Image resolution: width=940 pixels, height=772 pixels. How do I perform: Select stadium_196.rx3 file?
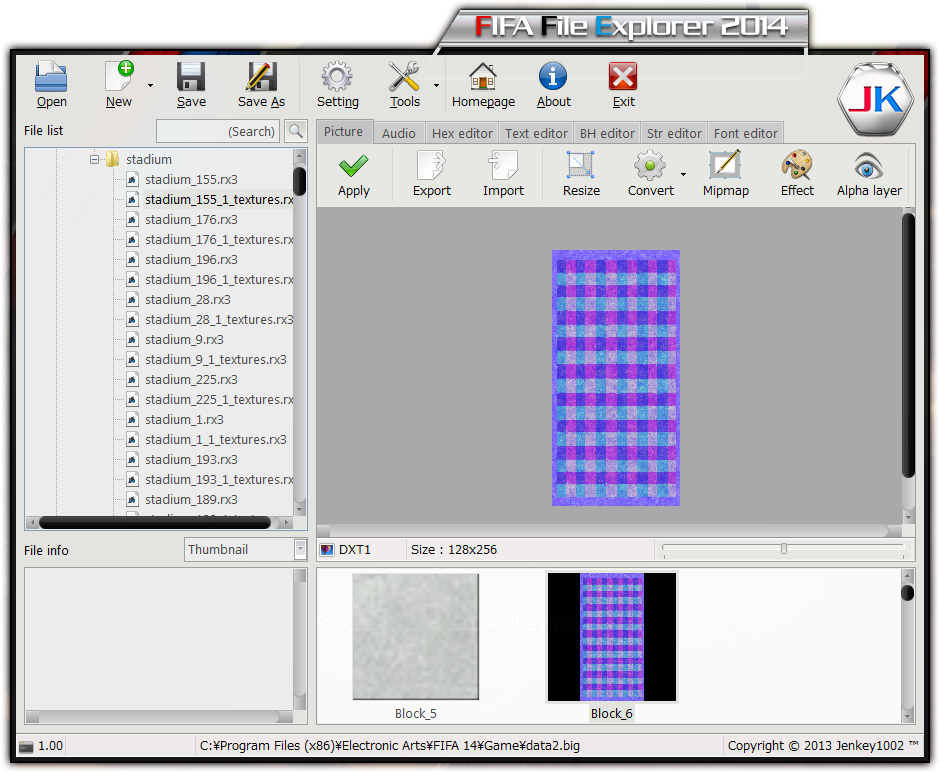point(191,260)
